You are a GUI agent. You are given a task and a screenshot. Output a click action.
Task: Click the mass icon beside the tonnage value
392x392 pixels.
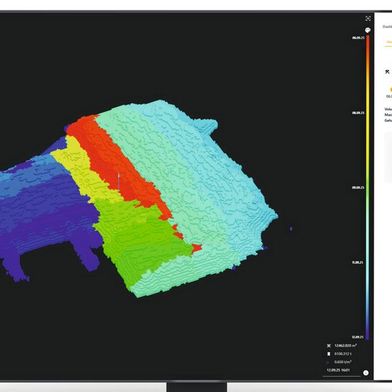click(x=329, y=354)
